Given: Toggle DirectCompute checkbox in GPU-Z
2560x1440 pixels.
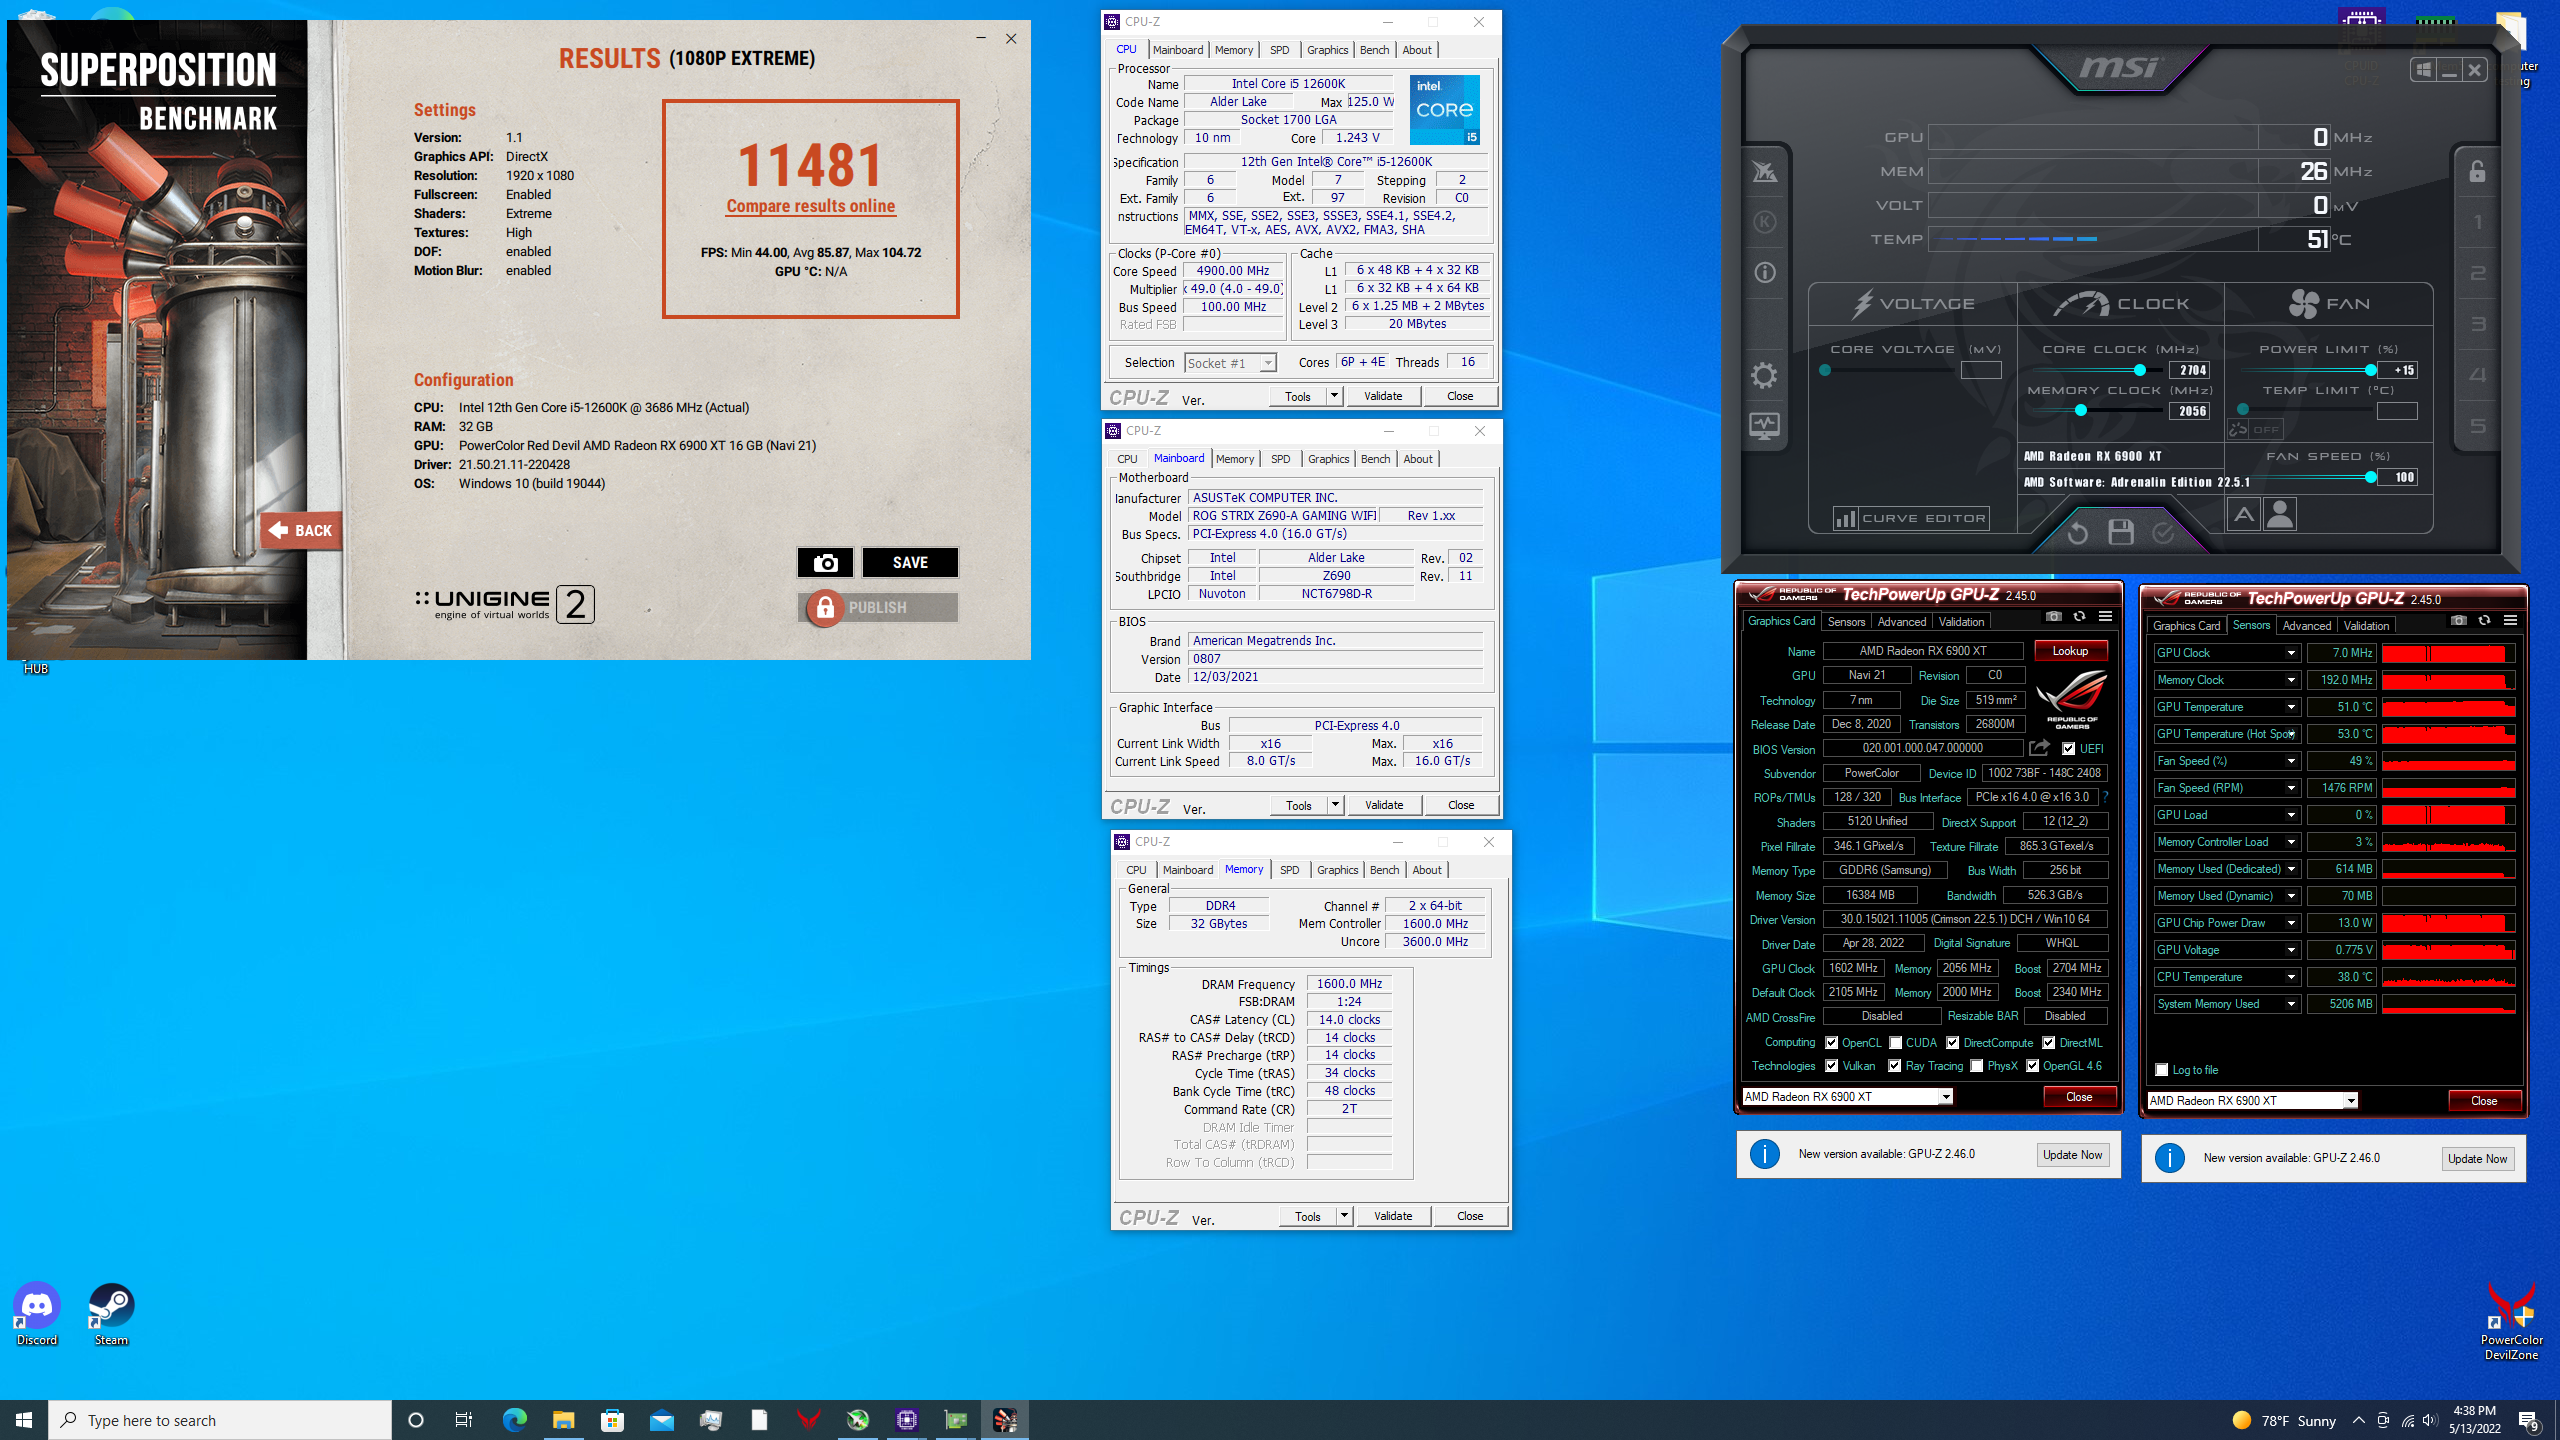Looking at the screenshot, I should coord(1952,1042).
